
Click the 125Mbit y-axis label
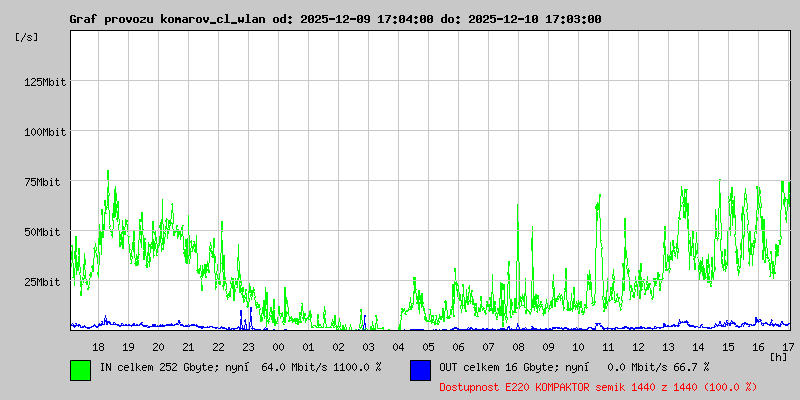click(42, 82)
